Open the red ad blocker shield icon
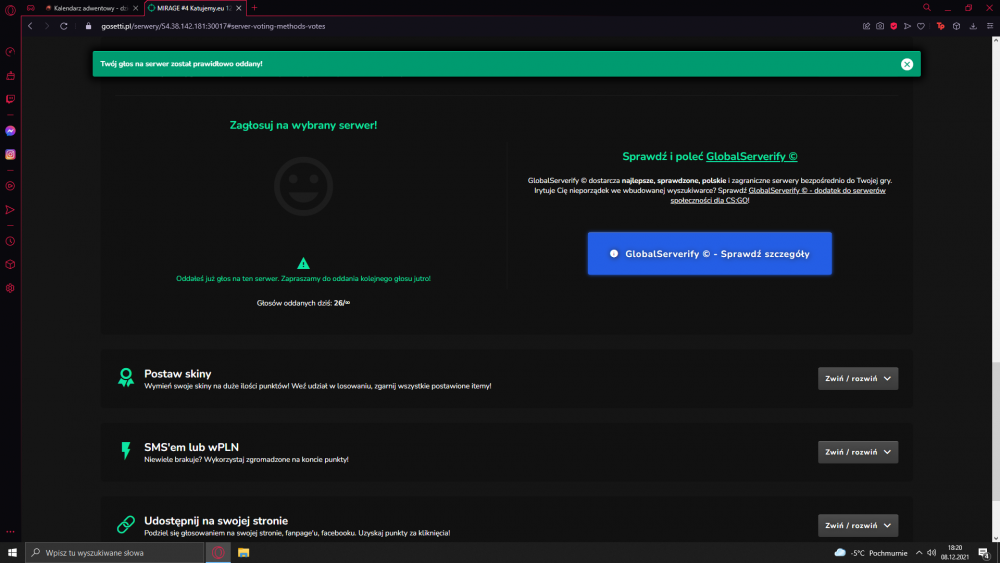 click(893, 26)
